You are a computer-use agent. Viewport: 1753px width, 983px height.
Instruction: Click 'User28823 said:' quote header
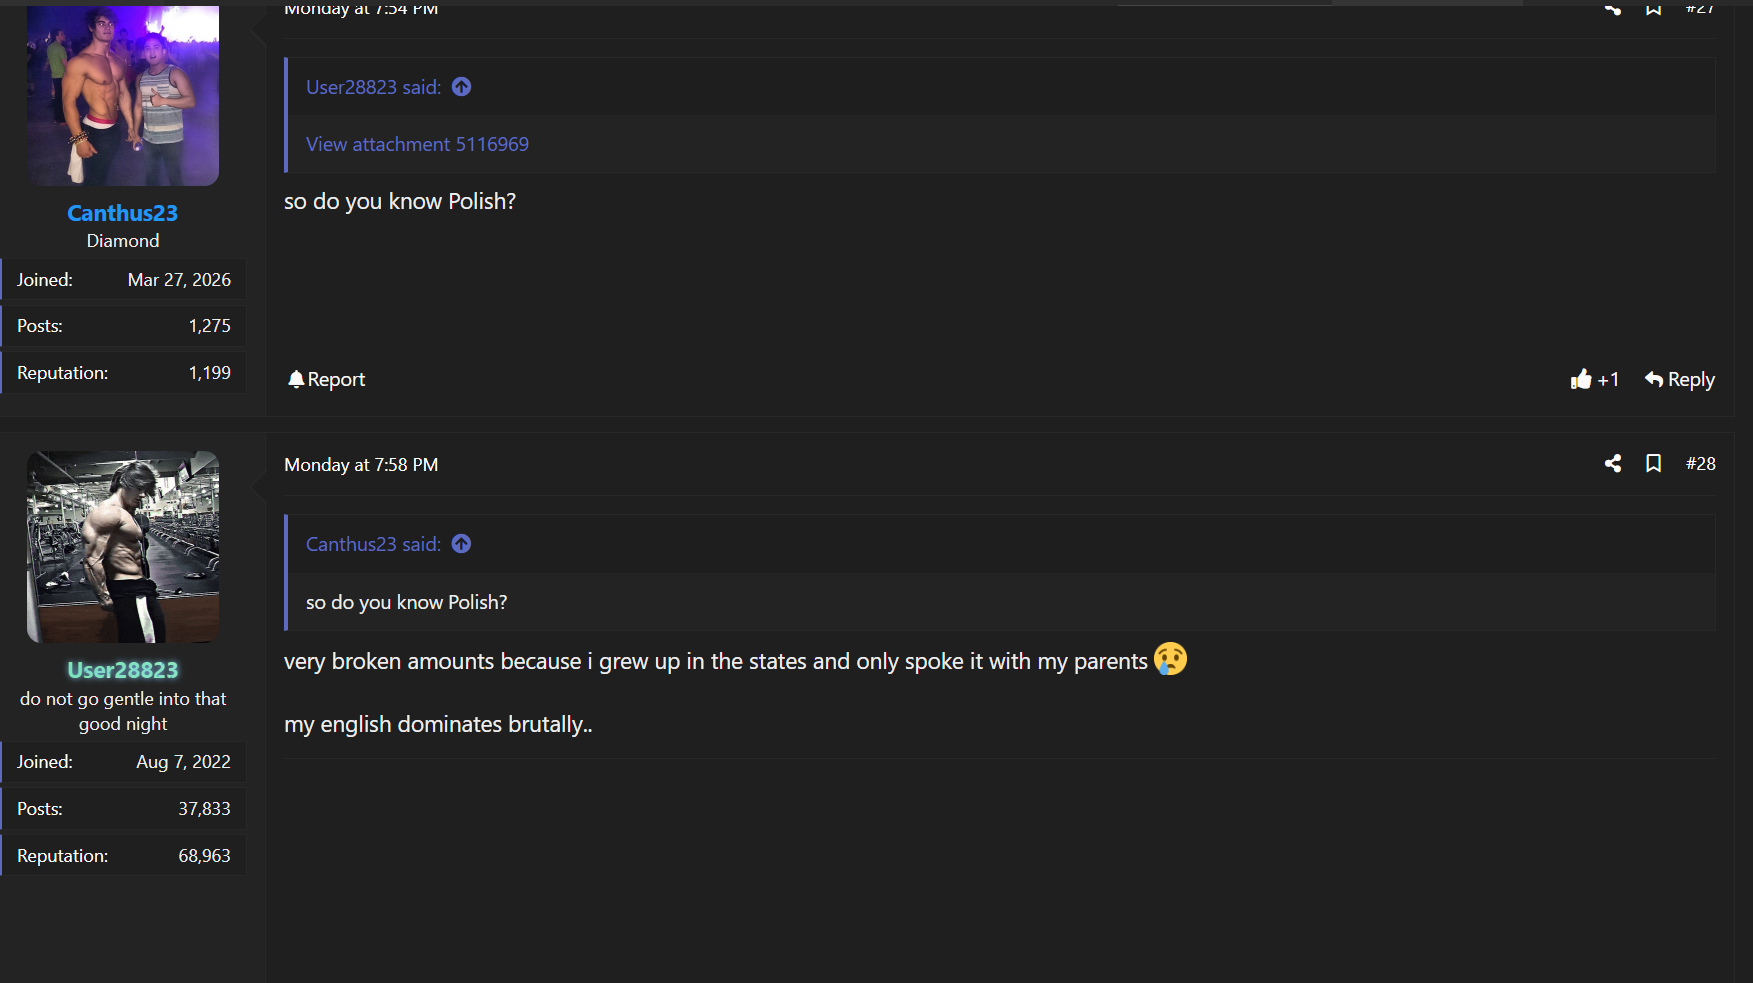click(373, 87)
